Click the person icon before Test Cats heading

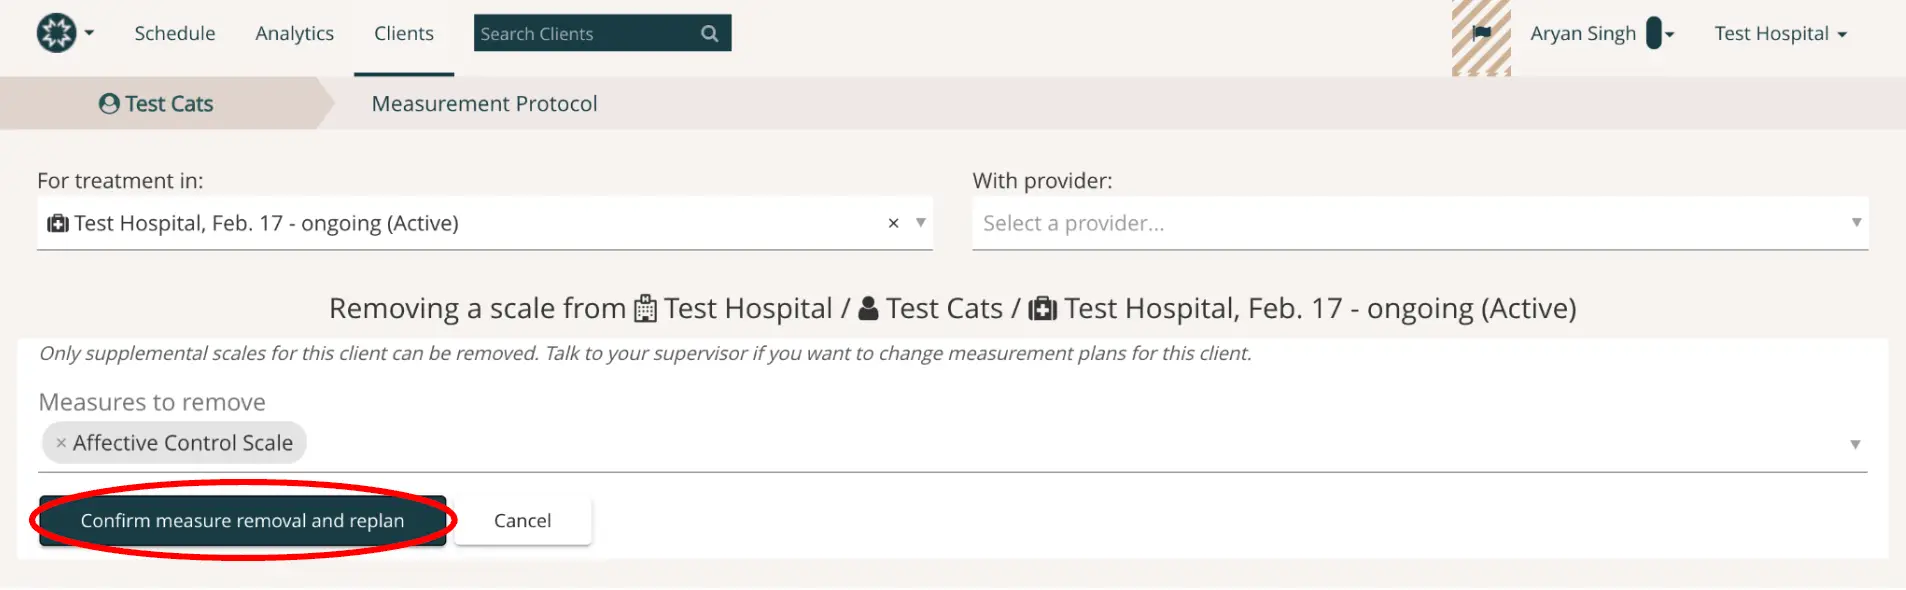pos(869,308)
